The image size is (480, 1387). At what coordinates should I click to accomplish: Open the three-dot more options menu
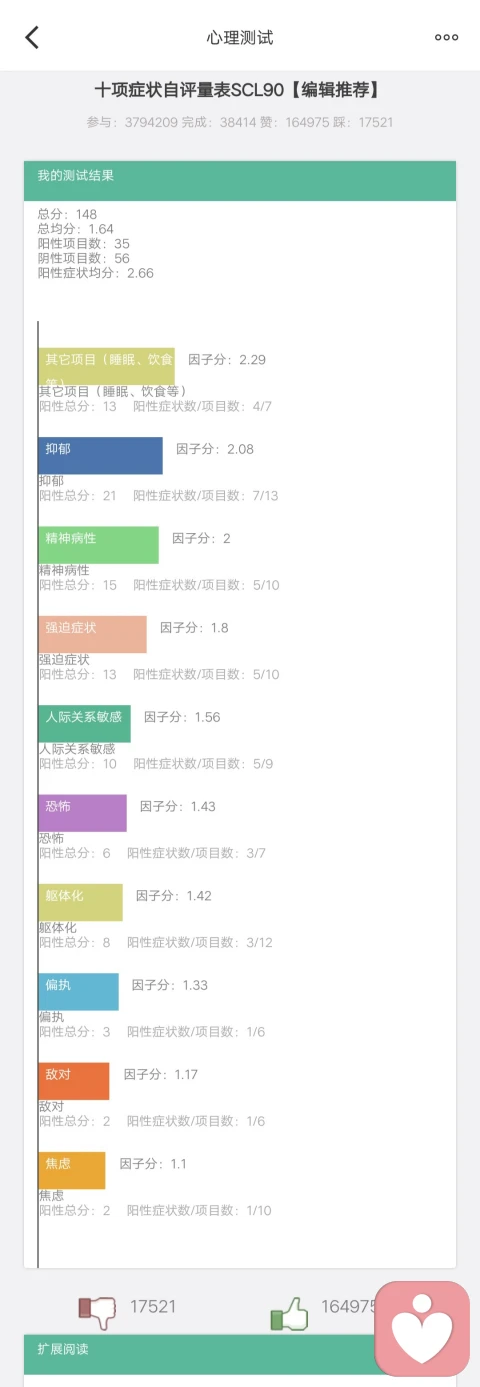446,37
